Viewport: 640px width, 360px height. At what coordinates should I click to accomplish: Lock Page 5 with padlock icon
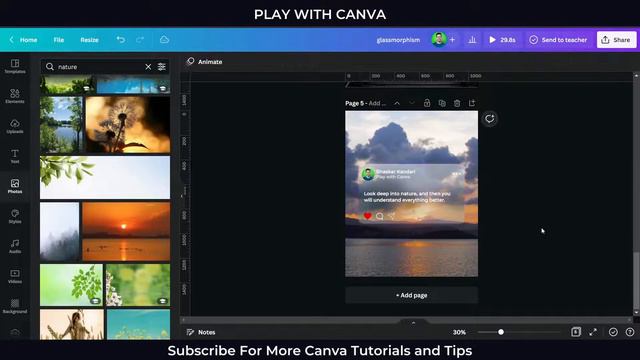(427, 103)
